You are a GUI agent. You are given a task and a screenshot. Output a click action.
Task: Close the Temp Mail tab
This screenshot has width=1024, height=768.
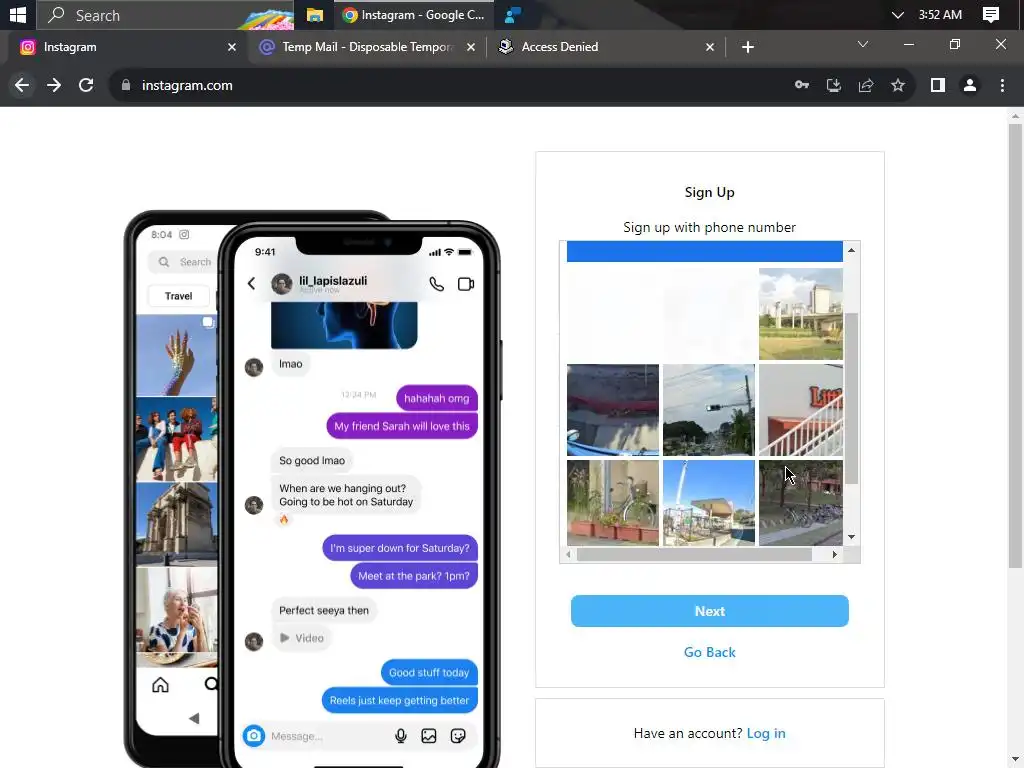point(470,47)
